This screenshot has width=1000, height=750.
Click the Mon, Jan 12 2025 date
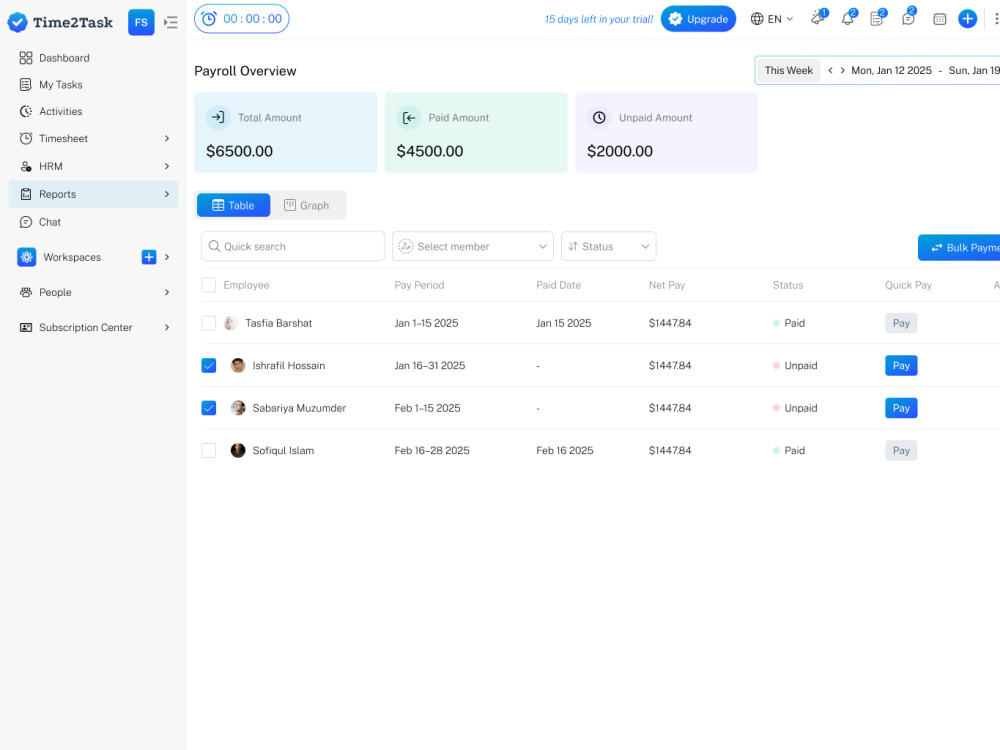point(892,70)
